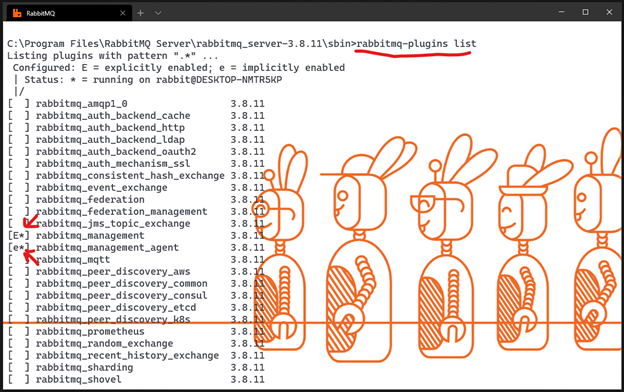
Task: Click version 3.8.11 on rabbitmq_shovel row
Action: tap(248, 379)
